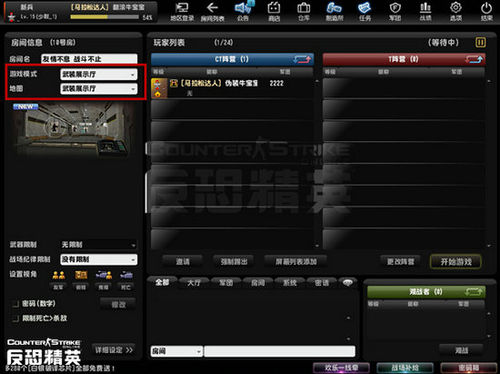Image resolution: width=500 pixels, height=374 pixels.
Task: Select the third view icon with camera and figure
Action: (104, 275)
